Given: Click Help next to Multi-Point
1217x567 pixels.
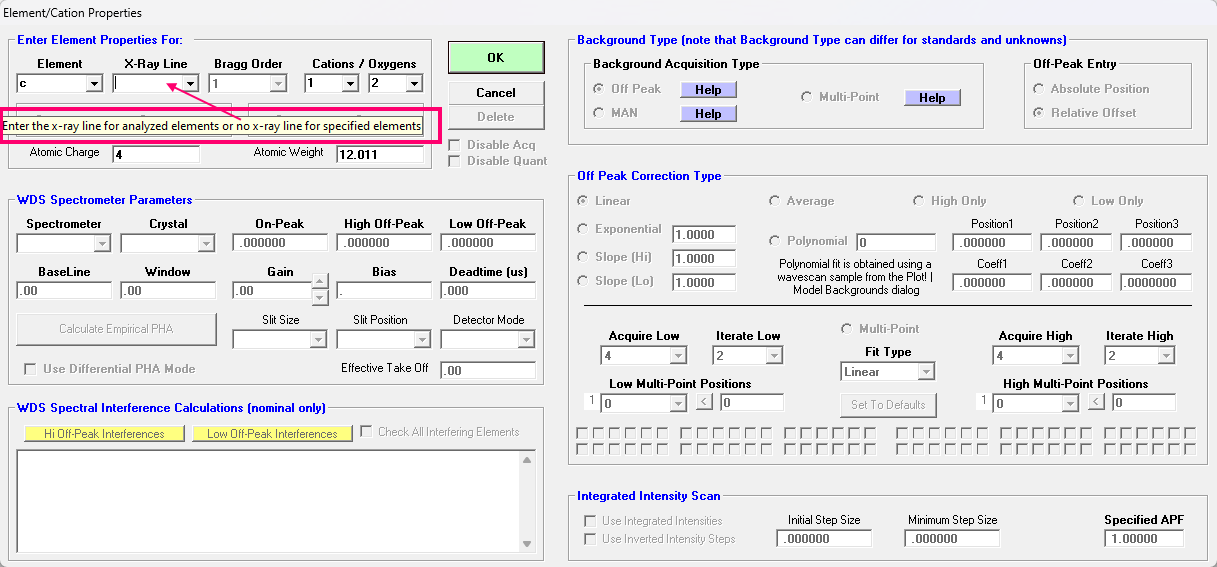Looking at the screenshot, I should 932,97.
